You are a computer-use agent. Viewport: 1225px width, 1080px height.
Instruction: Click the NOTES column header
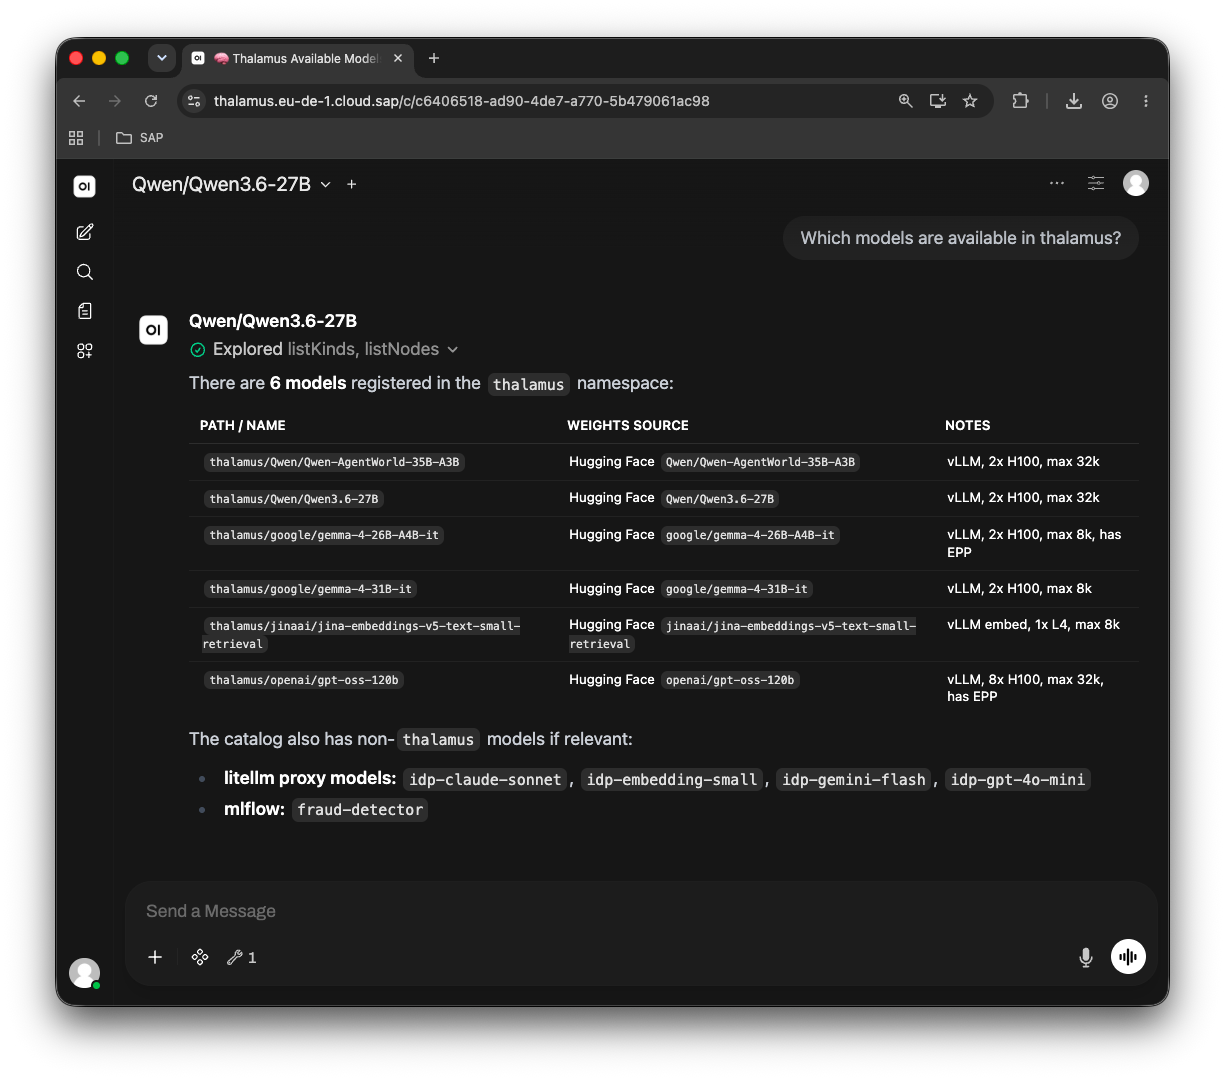pos(968,425)
